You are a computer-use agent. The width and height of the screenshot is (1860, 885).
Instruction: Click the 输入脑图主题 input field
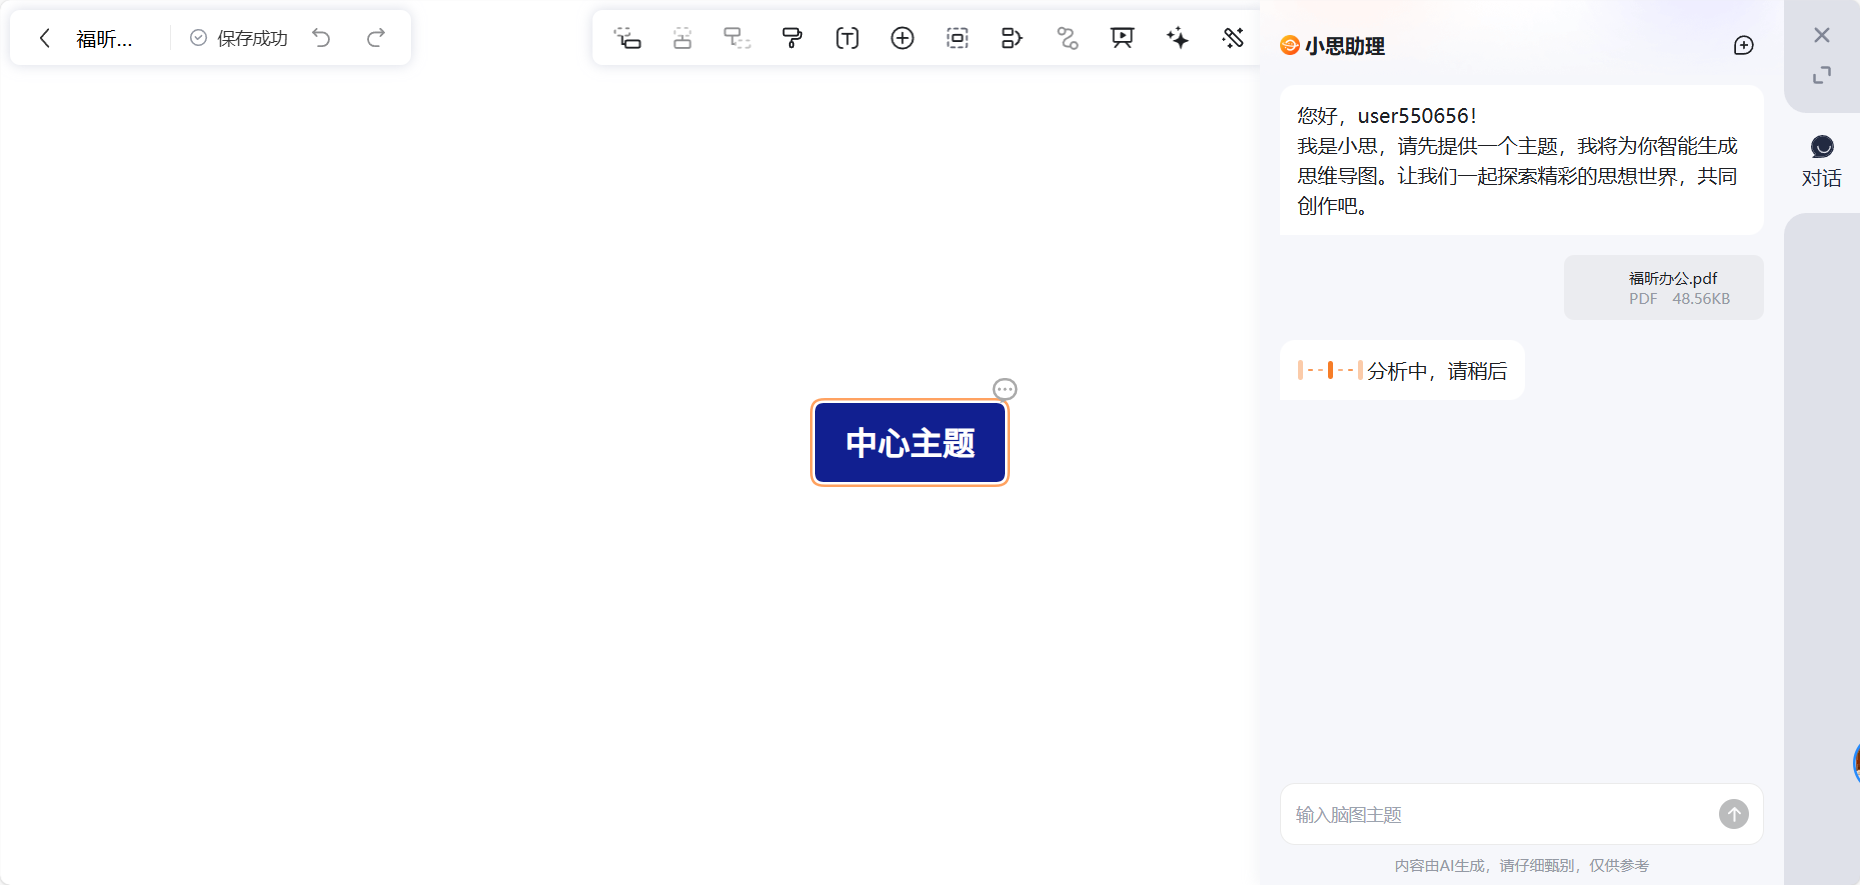1500,815
